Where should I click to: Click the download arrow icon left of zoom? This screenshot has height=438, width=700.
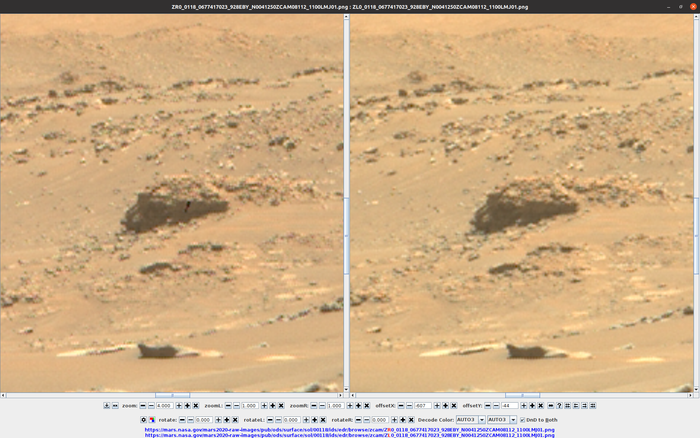click(x=107, y=405)
